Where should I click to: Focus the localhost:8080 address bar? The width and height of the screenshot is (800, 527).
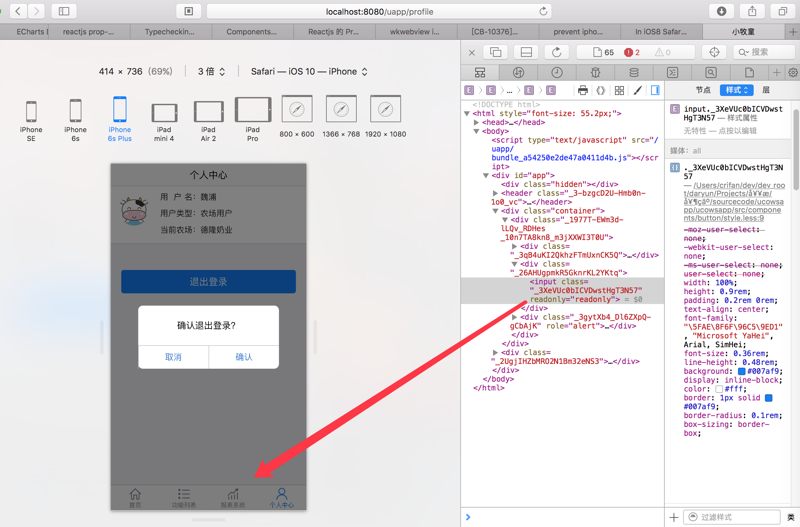point(379,11)
